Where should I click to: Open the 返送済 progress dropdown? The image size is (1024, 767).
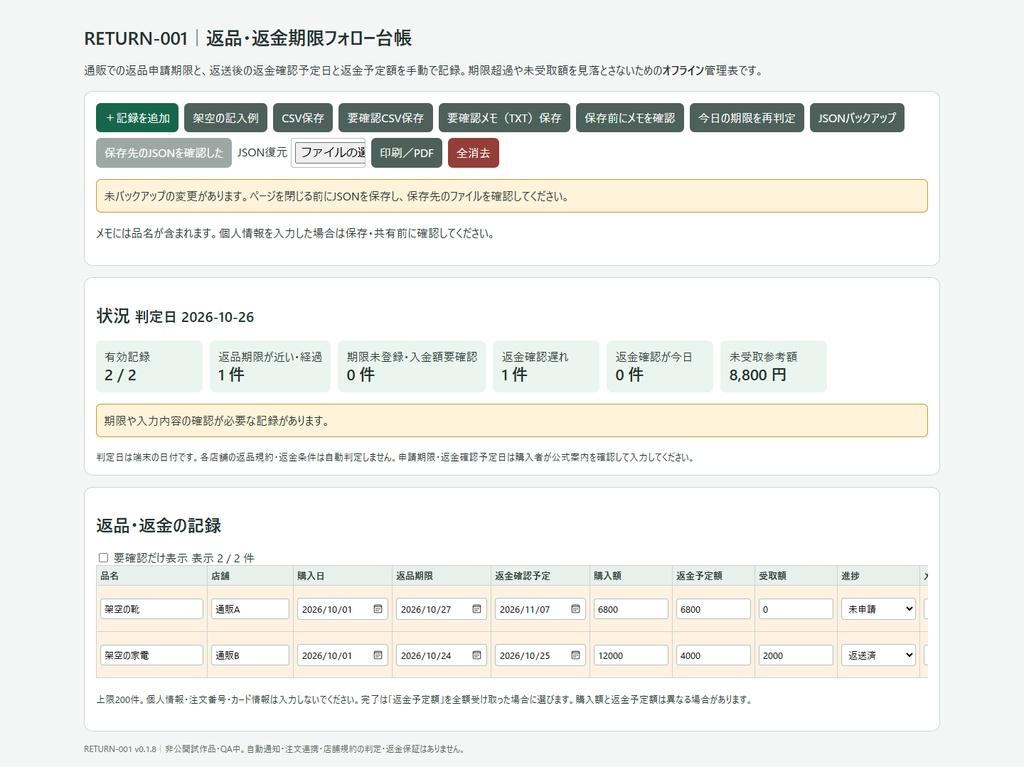(x=878, y=655)
